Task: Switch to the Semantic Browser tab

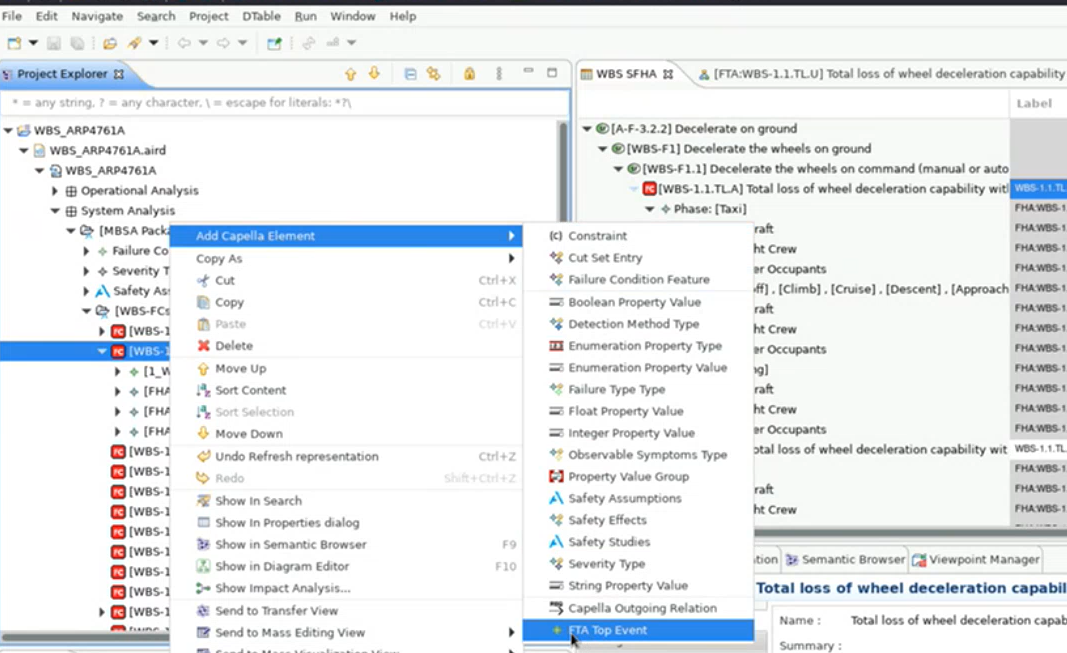Action: click(x=845, y=559)
